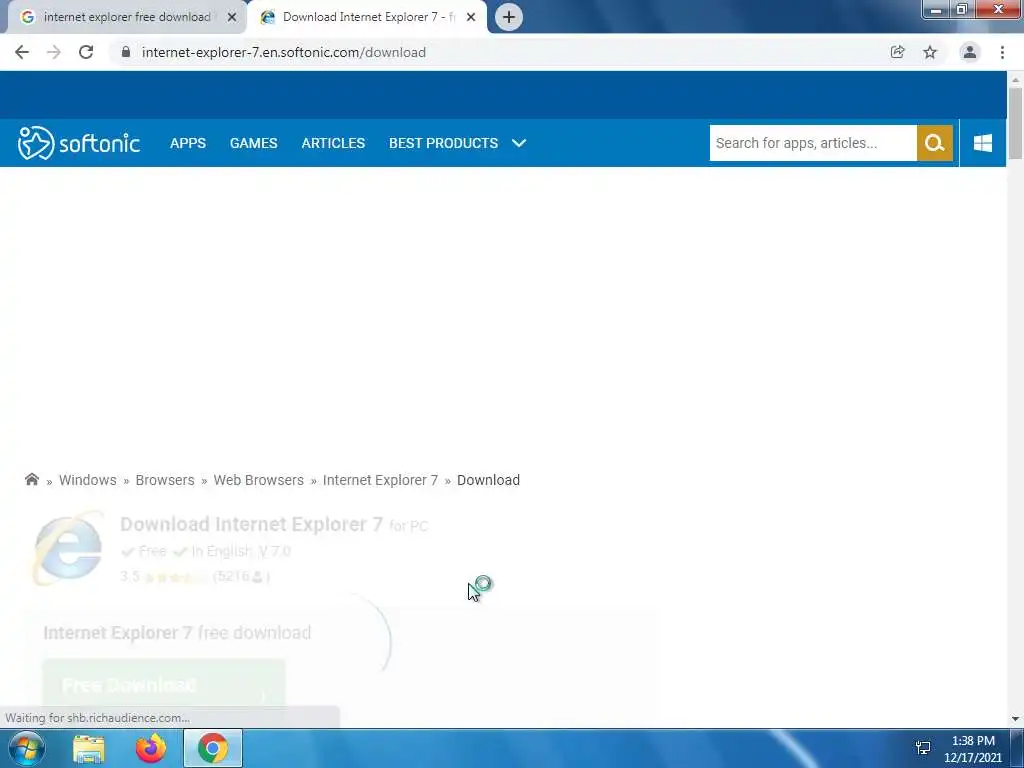
Task: Close the 'Download Internet Explorer 7' tab
Action: pyautogui.click(x=471, y=17)
